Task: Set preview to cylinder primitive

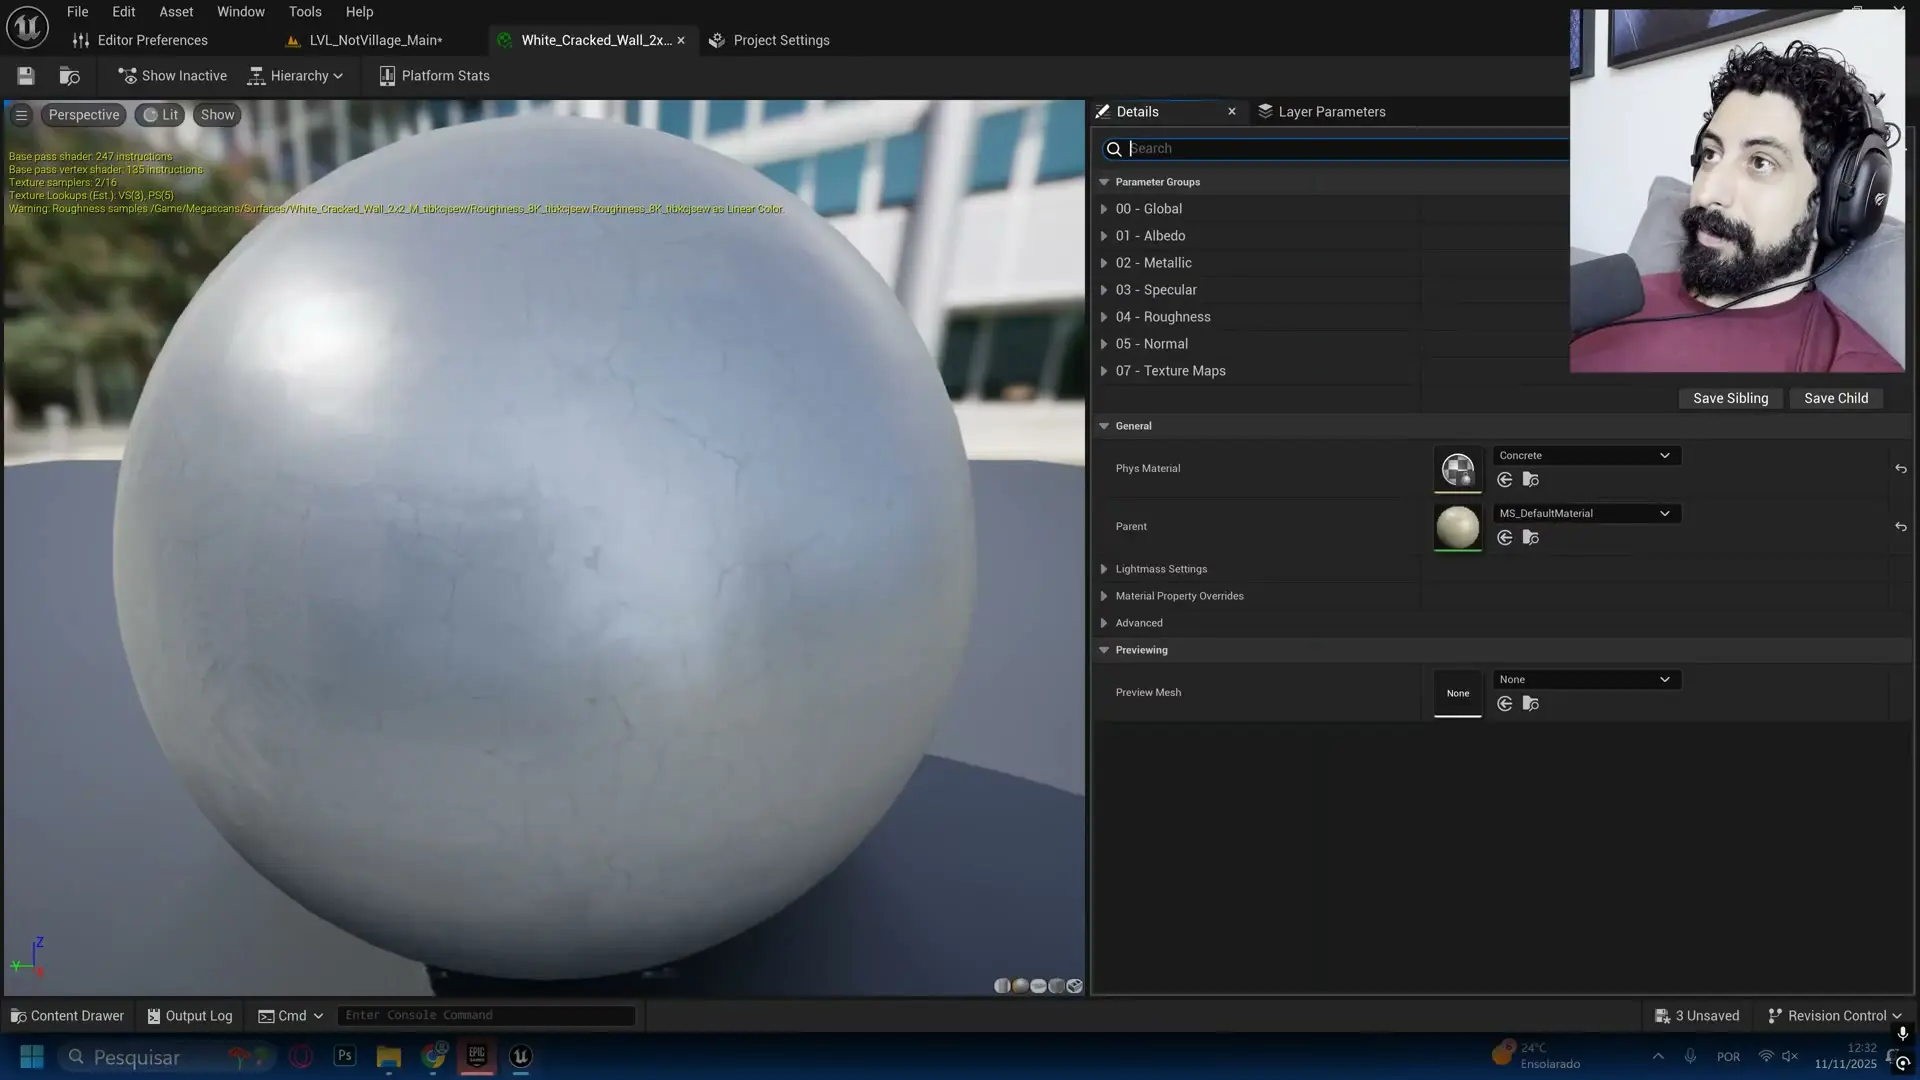Action: point(1002,986)
